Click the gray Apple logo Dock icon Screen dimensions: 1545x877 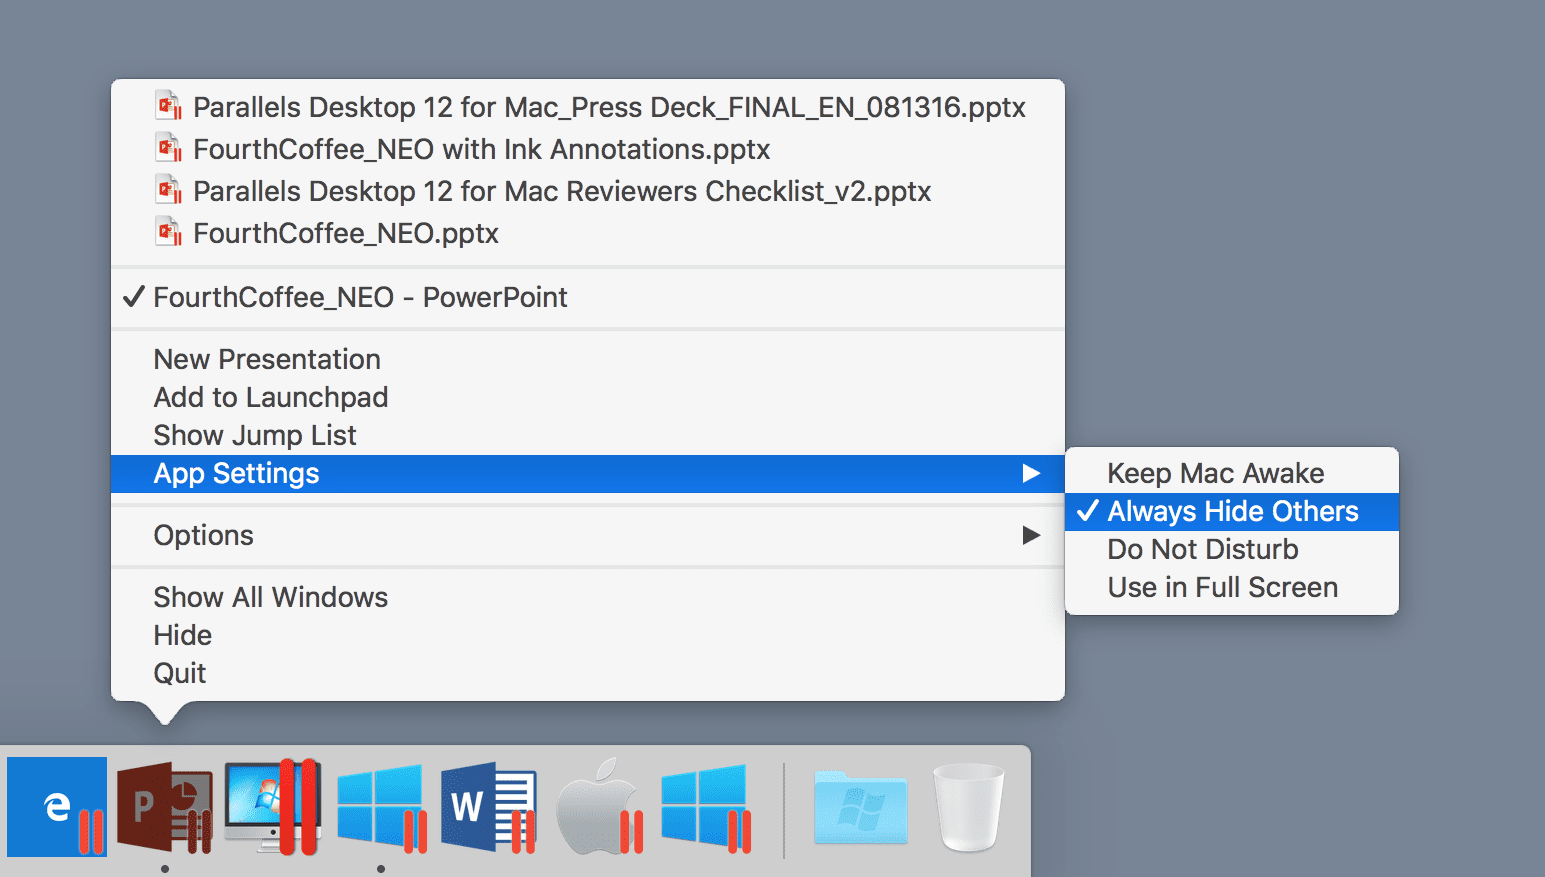tap(599, 807)
